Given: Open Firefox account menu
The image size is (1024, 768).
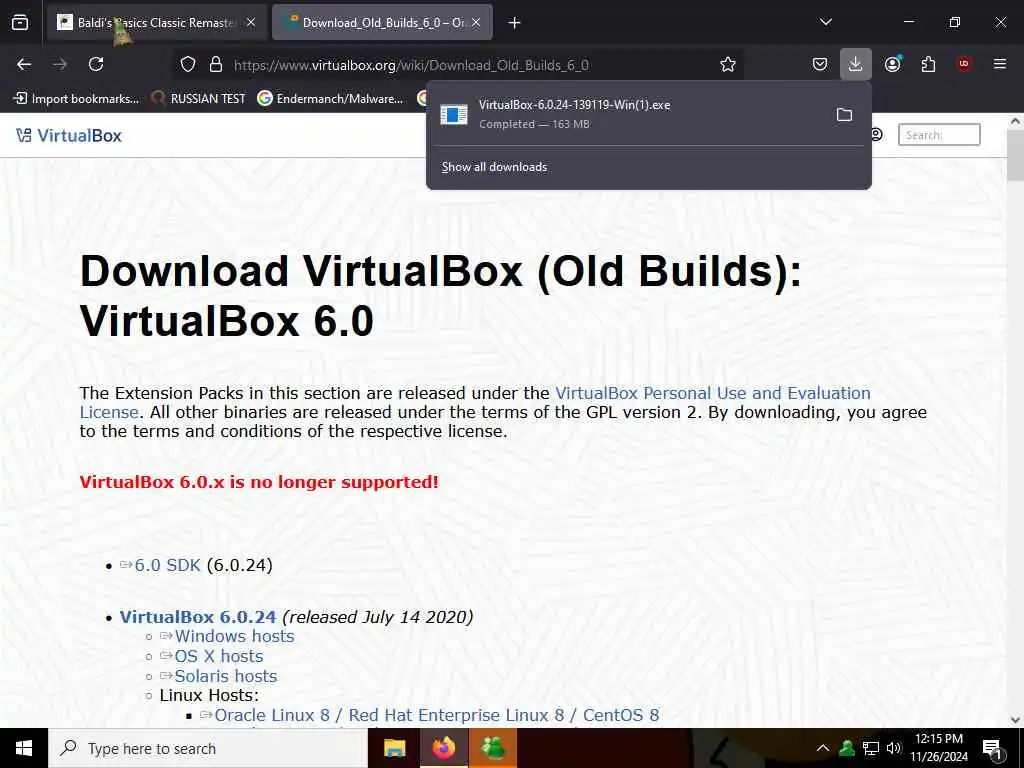Looking at the screenshot, I should click(x=892, y=64).
